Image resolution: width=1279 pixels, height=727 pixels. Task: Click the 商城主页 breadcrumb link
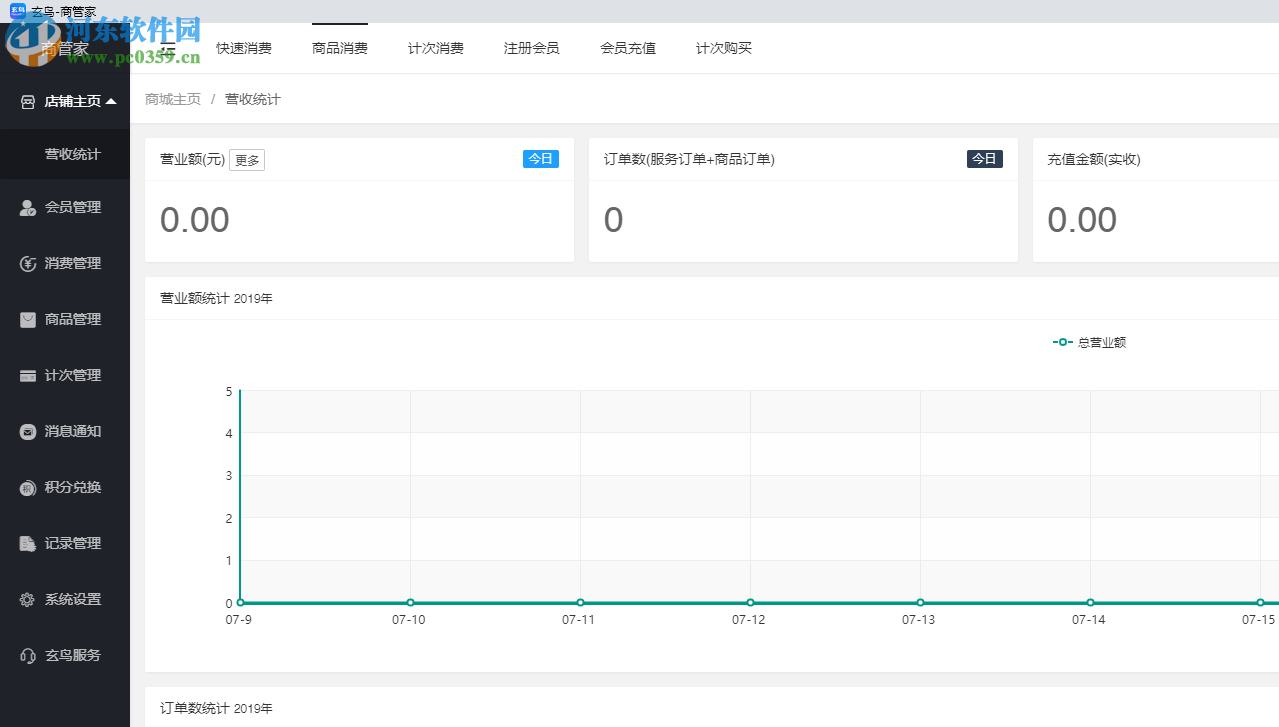tap(173, 99)
